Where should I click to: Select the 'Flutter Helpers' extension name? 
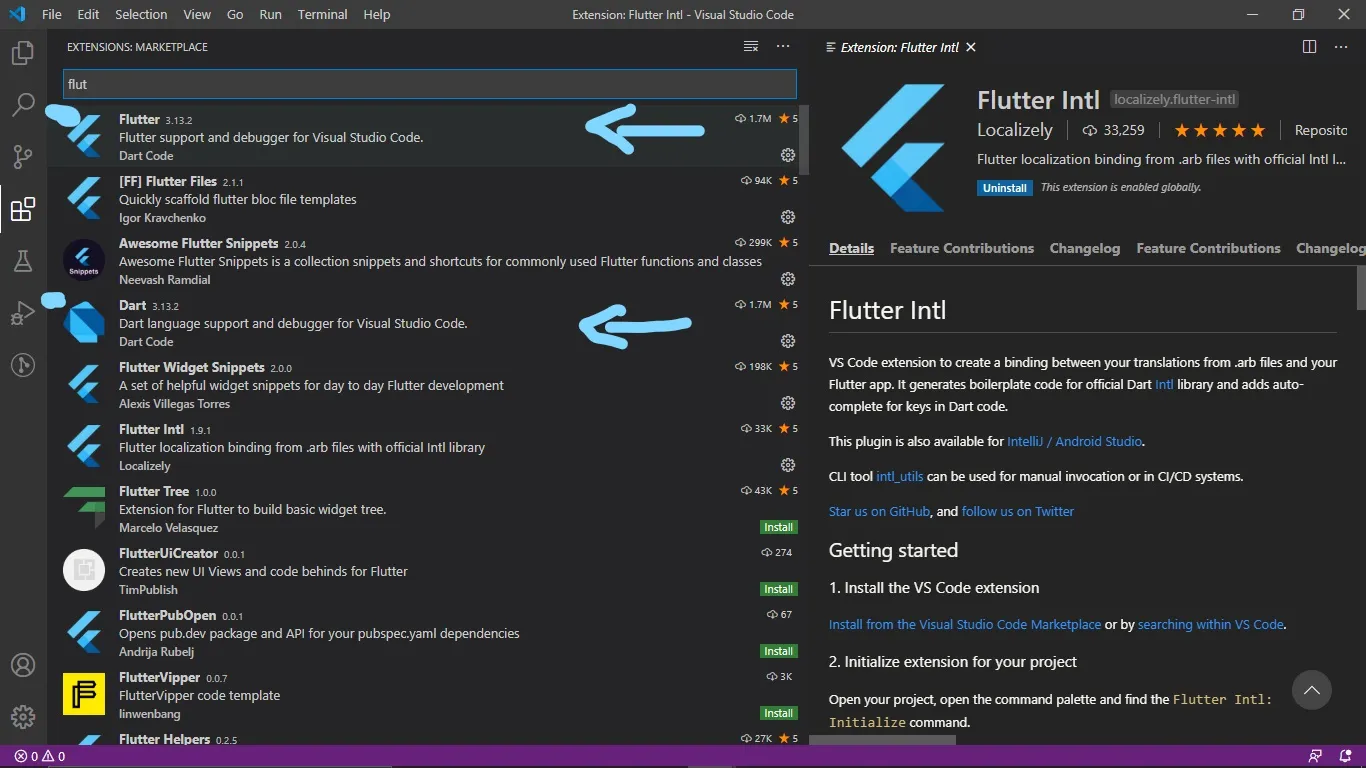pyautogui.click(x=164, y=739)
